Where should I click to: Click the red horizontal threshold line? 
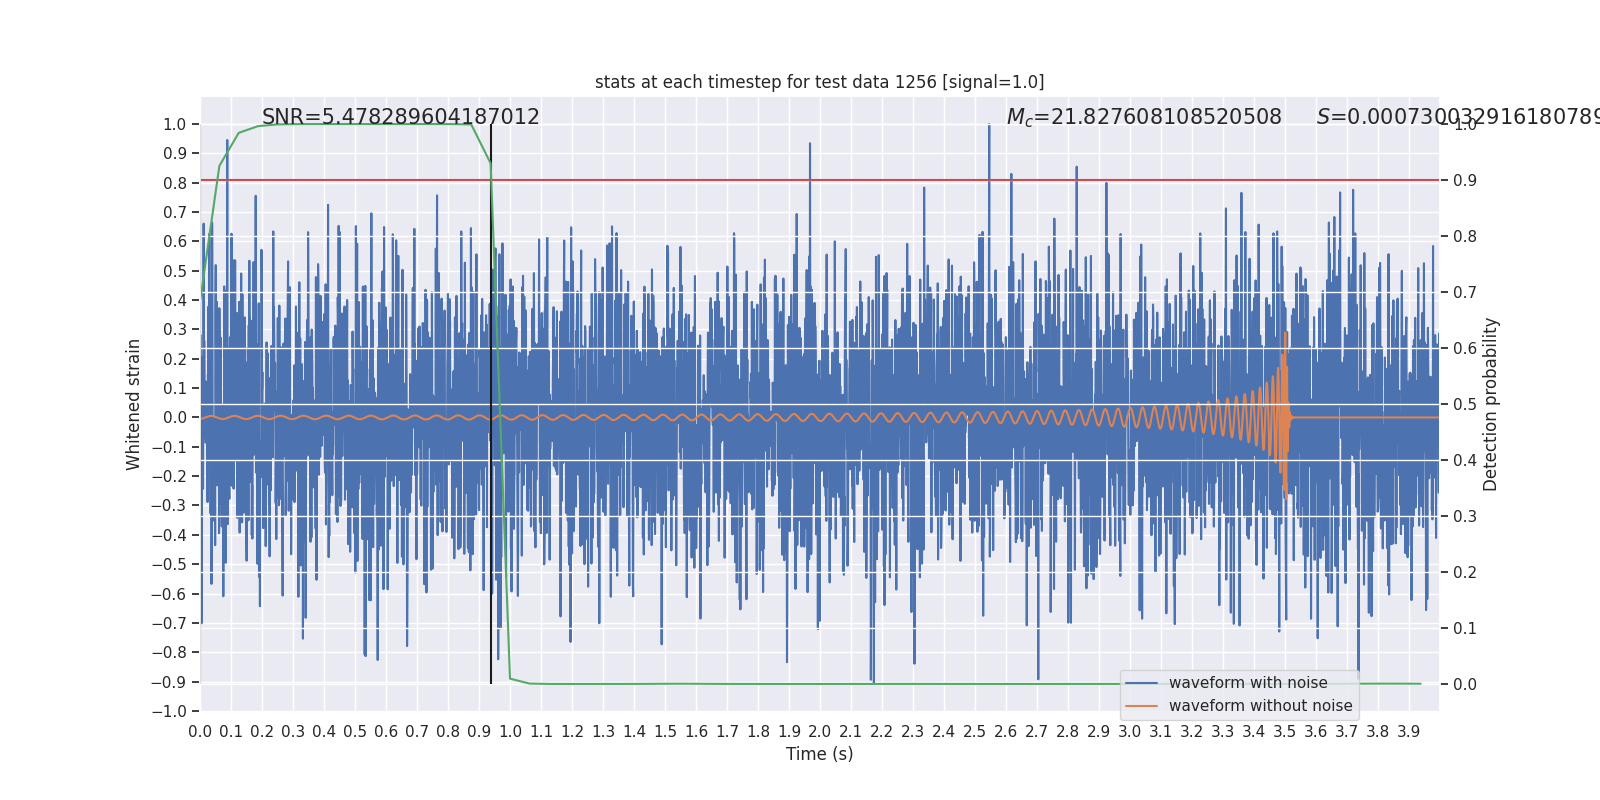tap(819, 181)
